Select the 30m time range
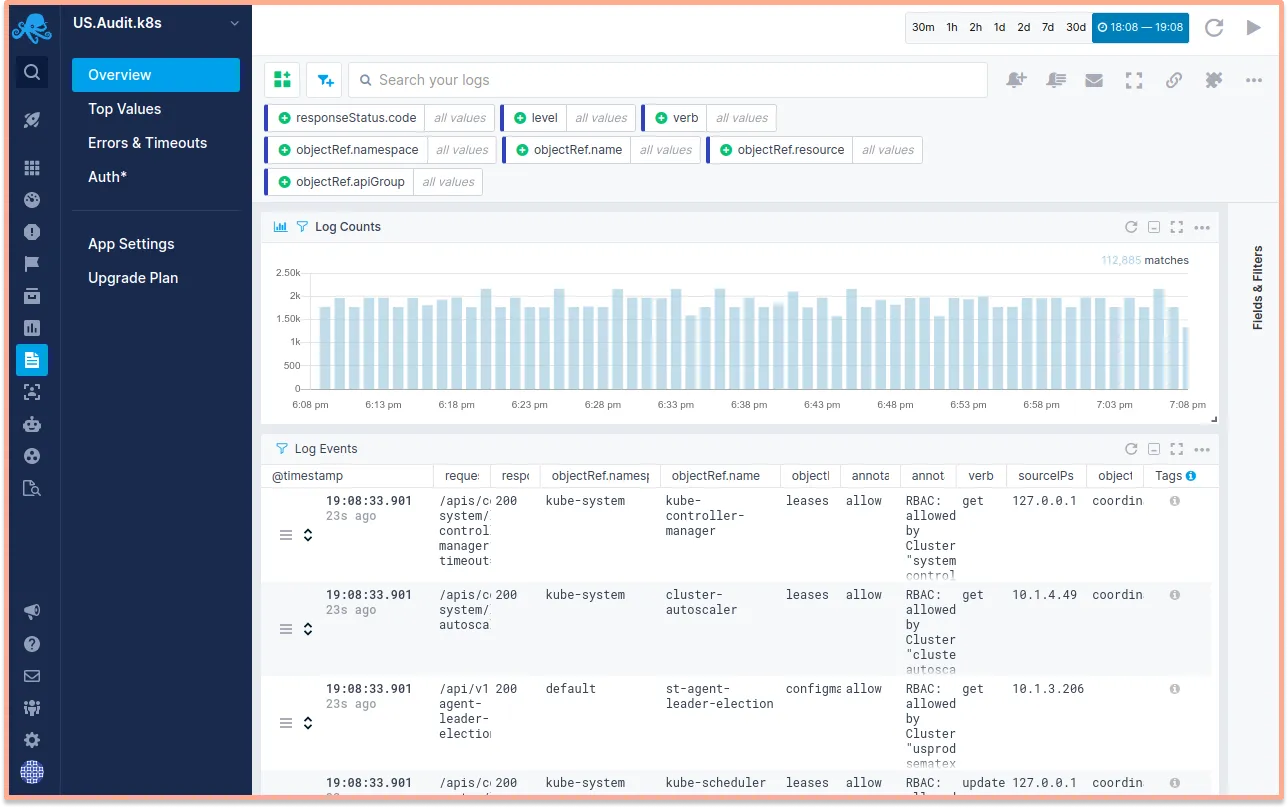 [x=923, y=28]
